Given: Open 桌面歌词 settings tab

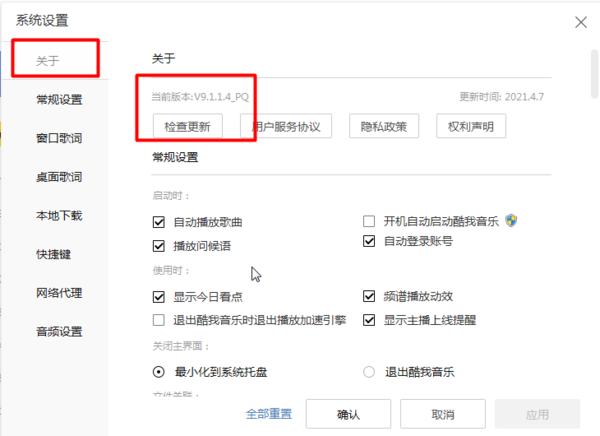Looking at the screenshot, I should tap(59, 177).
